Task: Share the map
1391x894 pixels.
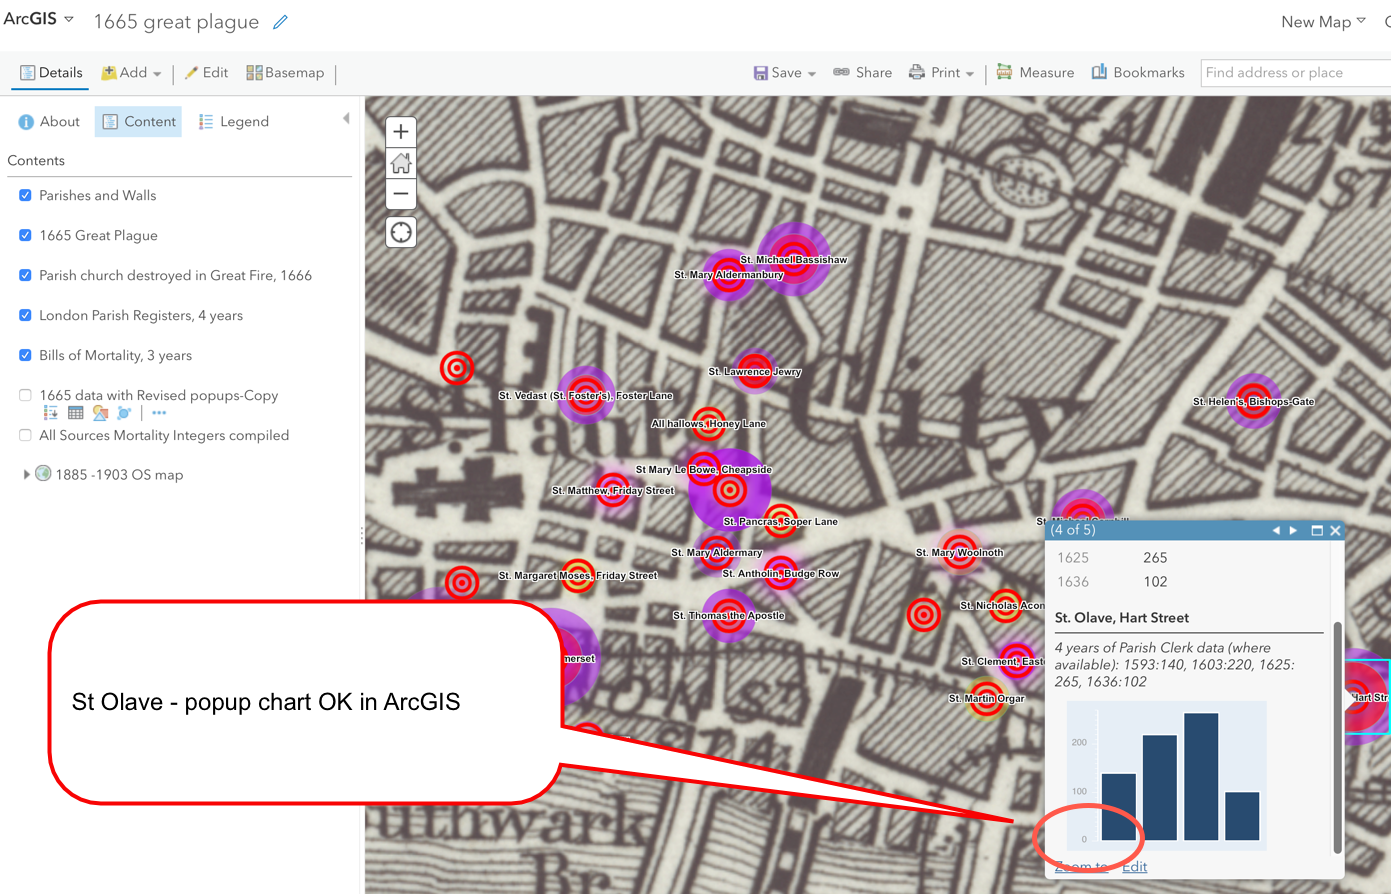Action: pos(862,72)
